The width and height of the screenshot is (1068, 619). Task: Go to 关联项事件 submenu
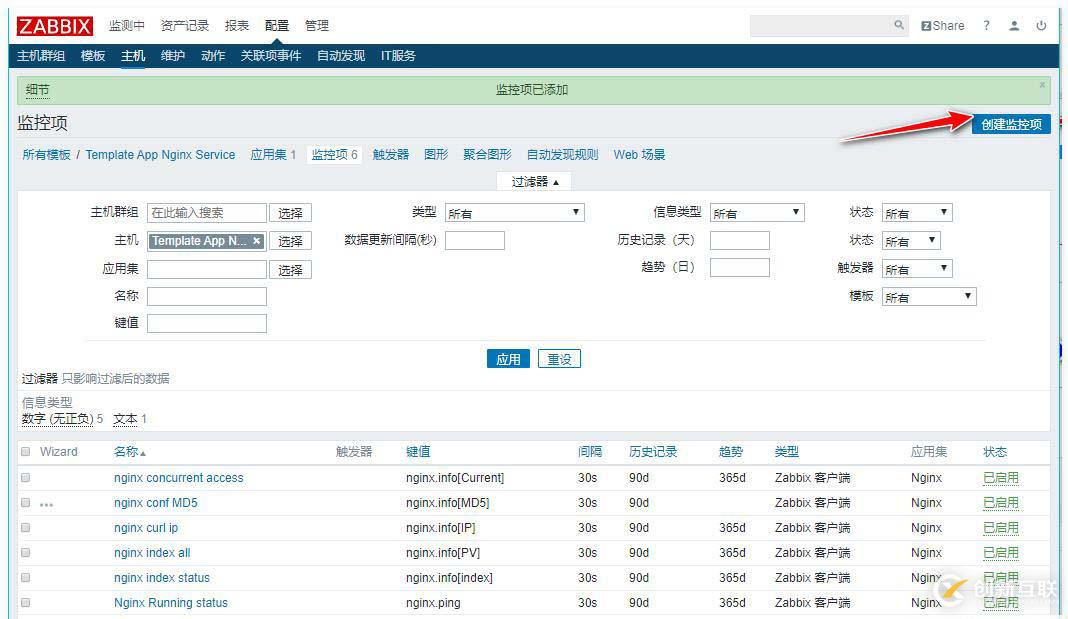click(x=270, y=56)
